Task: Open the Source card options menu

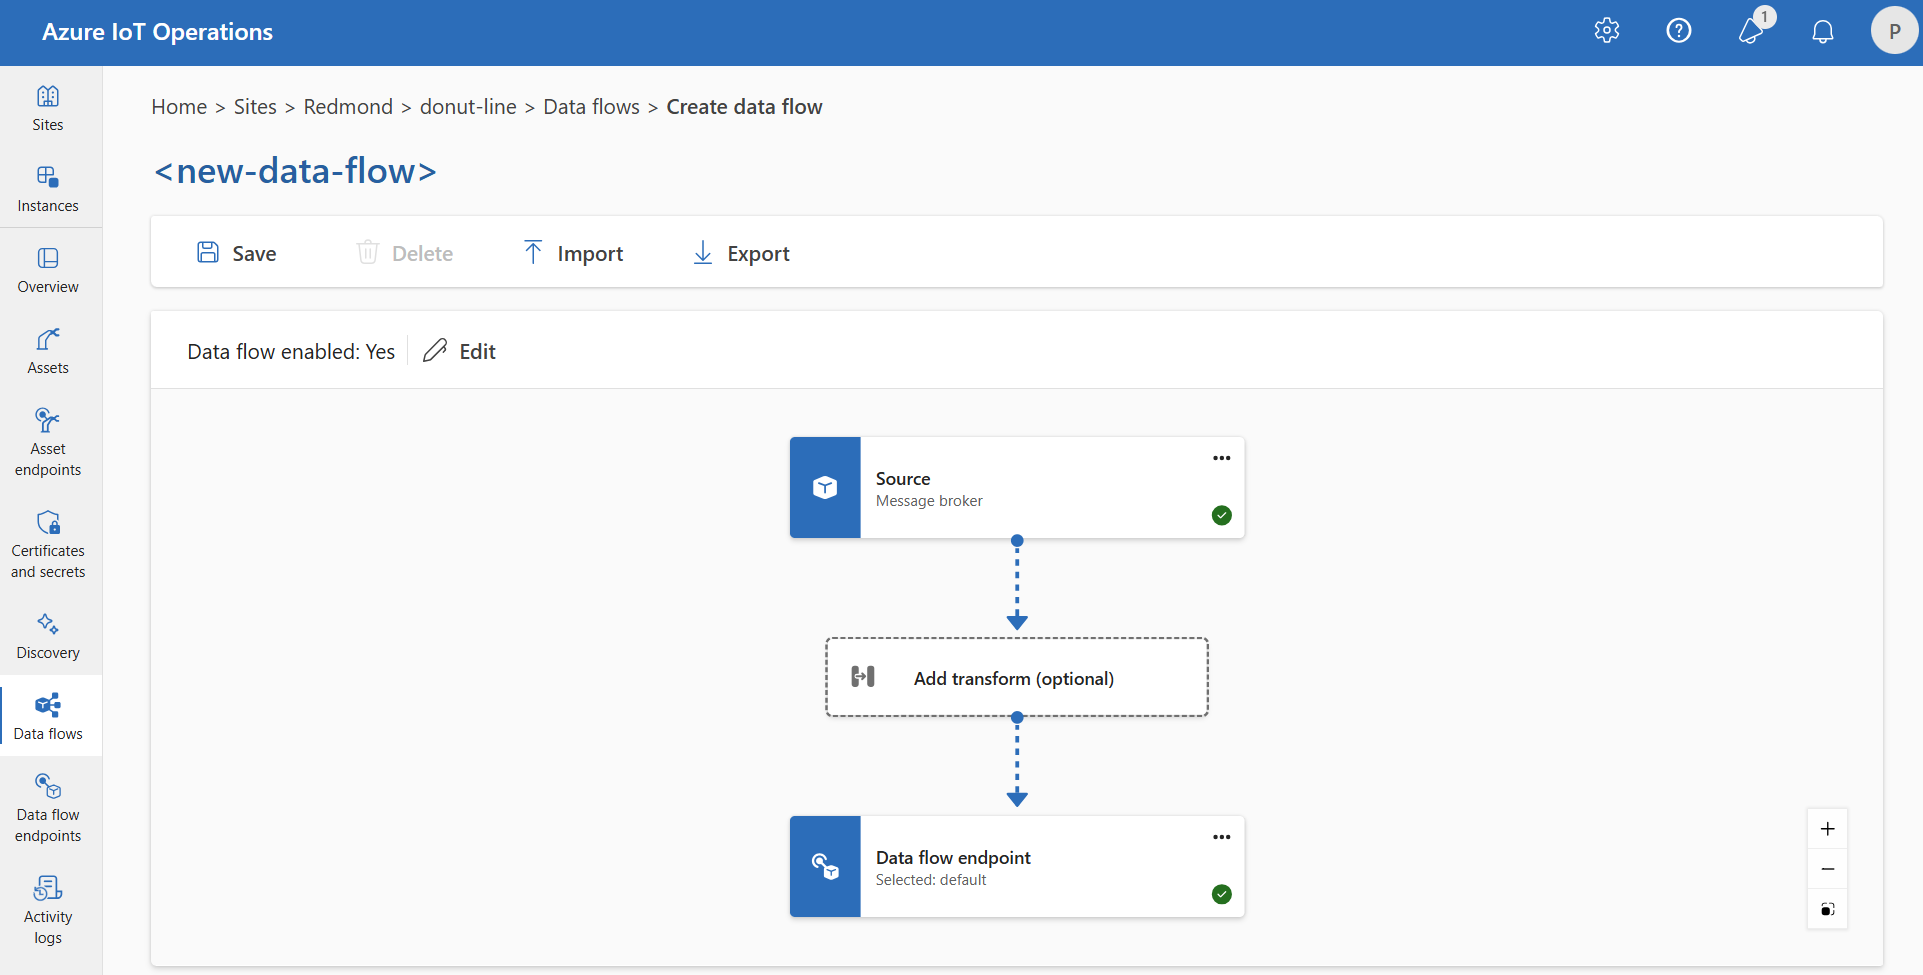Action: (x=1221, y=457)
